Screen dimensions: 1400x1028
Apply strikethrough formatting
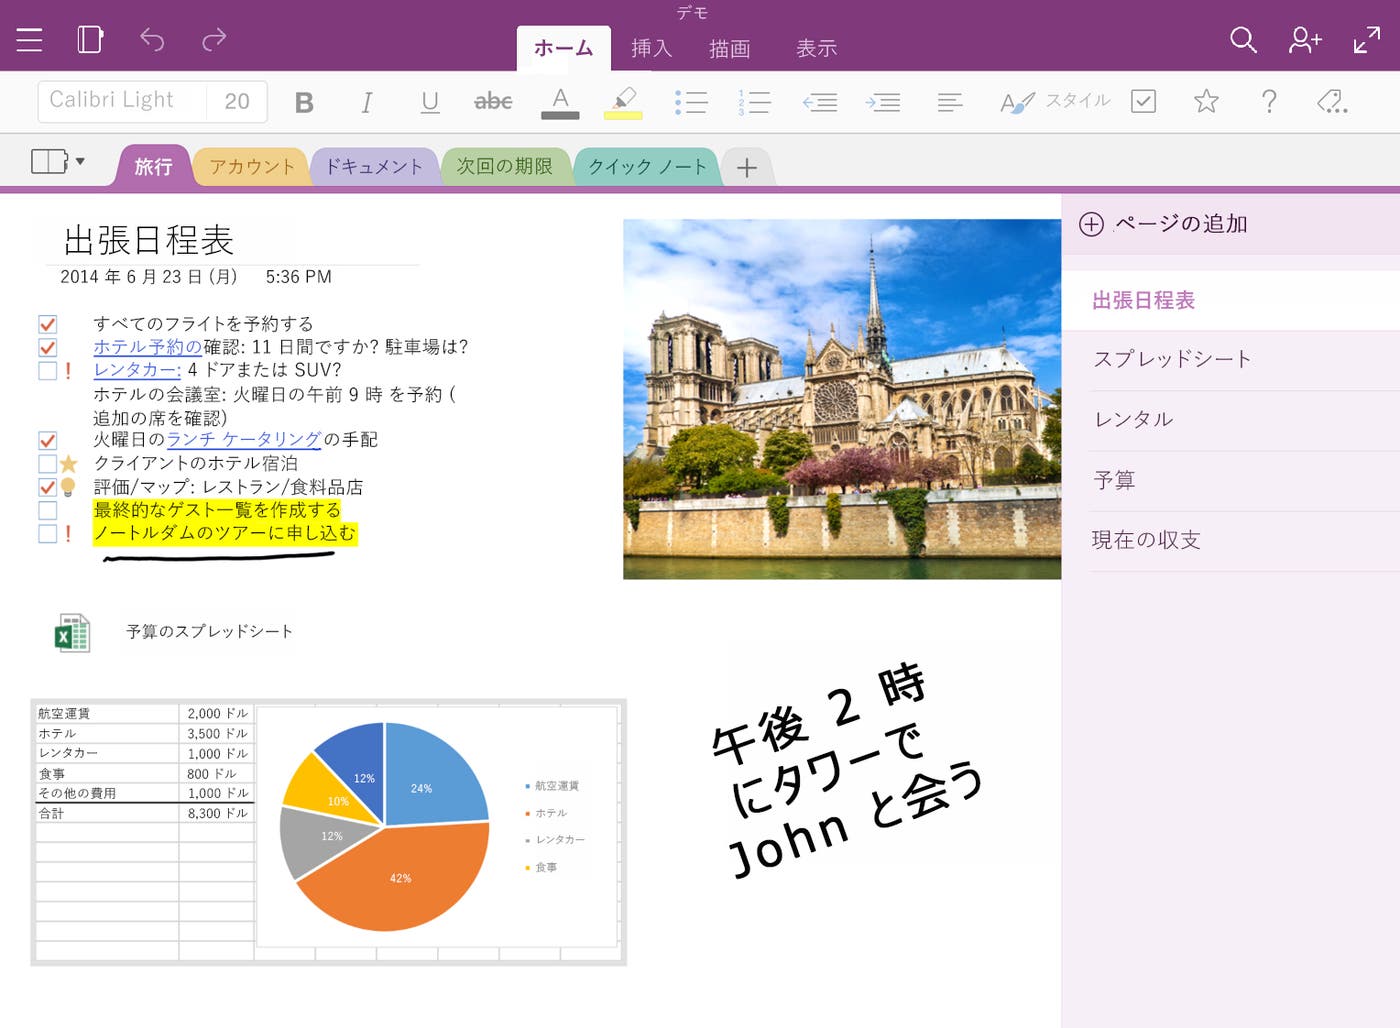click(492, 102)
